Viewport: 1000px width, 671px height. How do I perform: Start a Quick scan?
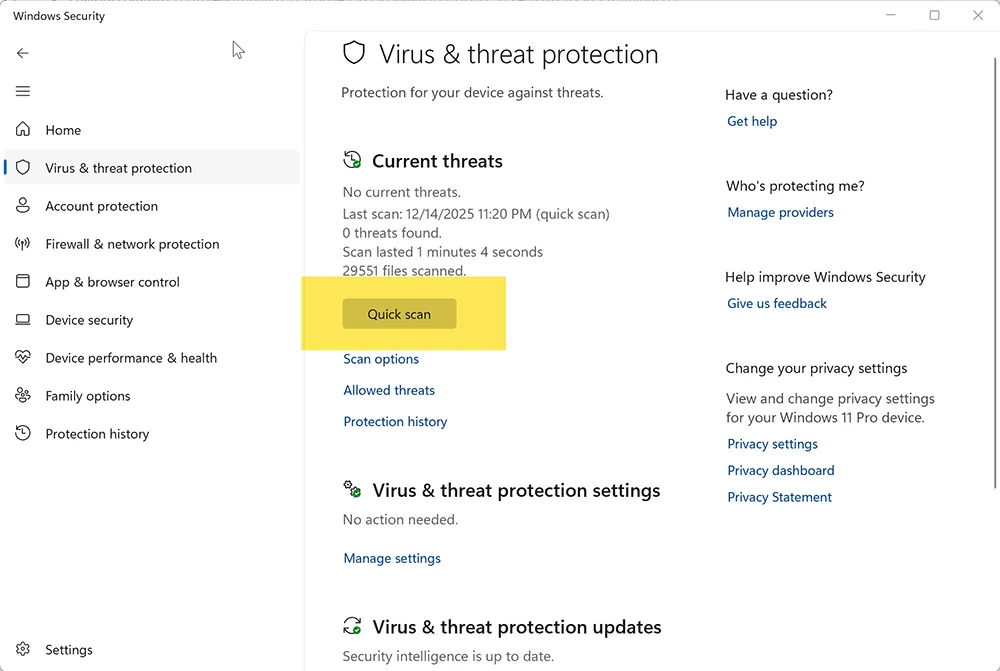398,313
